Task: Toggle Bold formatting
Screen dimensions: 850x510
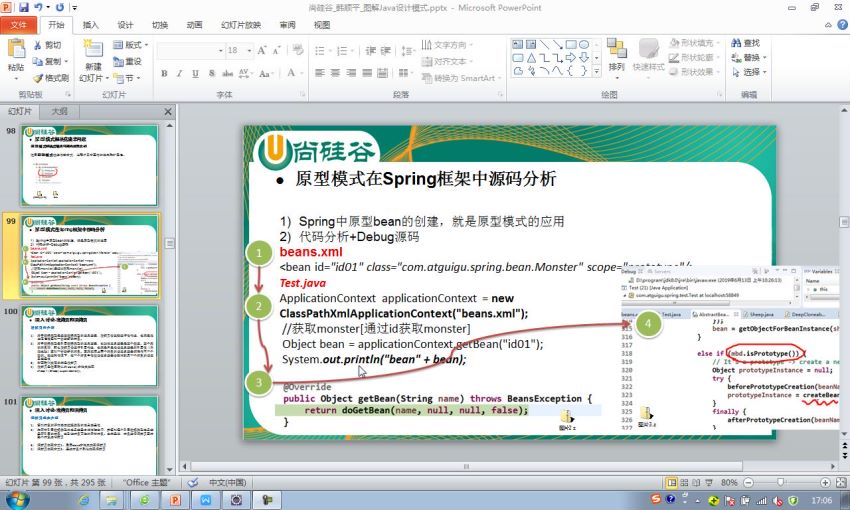Action: (x=165, y=73)
